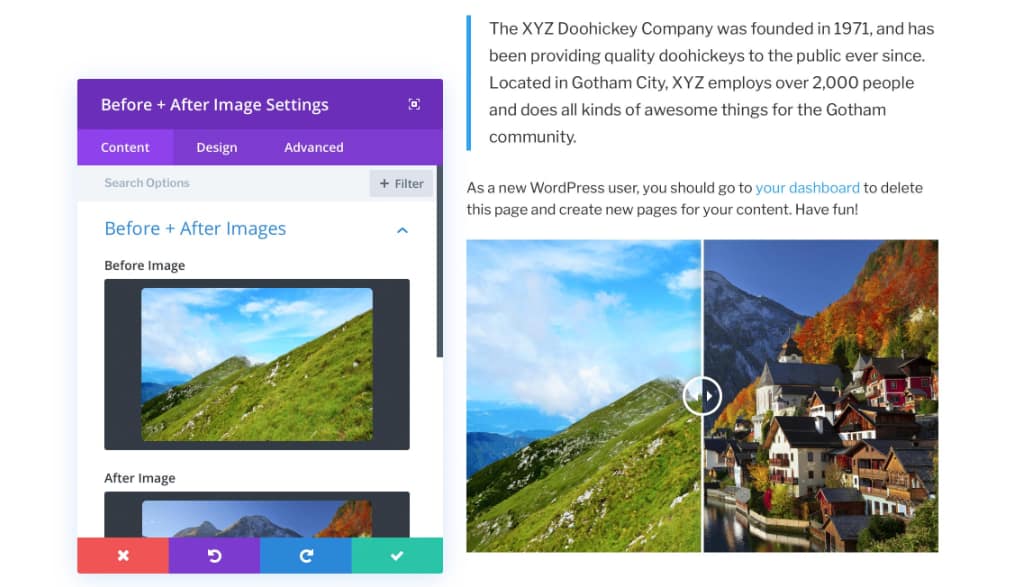Discard changes with the red X icon
The height and width of the screenshot is (587, 1018).
tap(122, 555)
